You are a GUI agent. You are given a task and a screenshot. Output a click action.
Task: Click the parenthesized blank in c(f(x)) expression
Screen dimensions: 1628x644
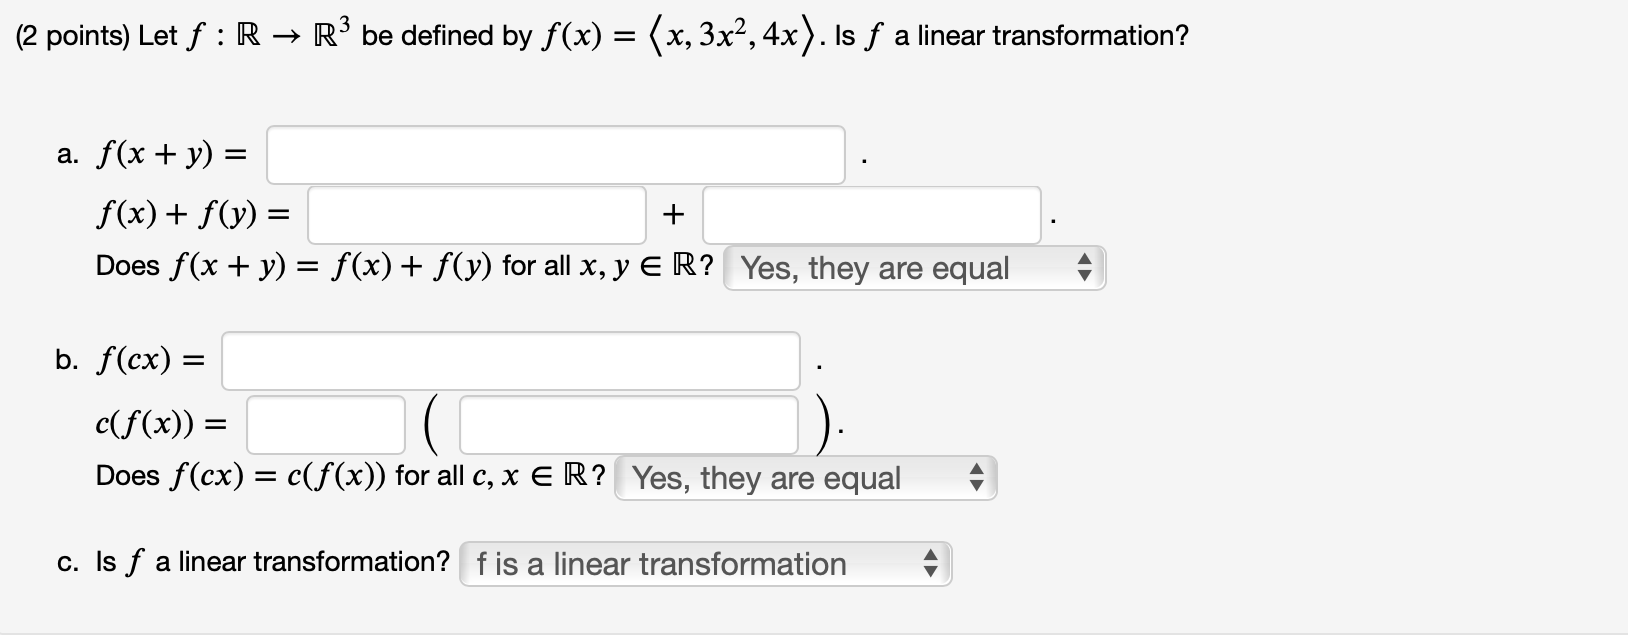click(x=625, y=425)
